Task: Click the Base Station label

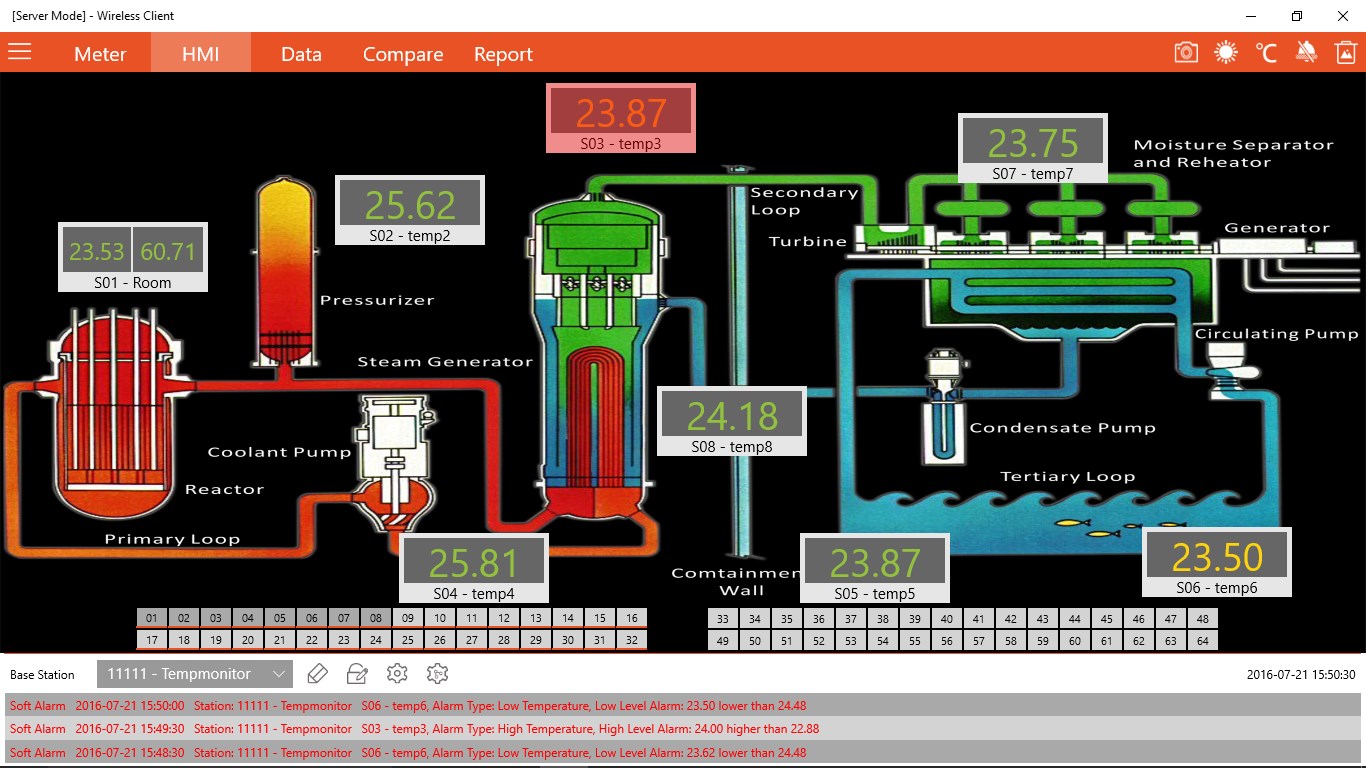Action: [x=43, y=674]
